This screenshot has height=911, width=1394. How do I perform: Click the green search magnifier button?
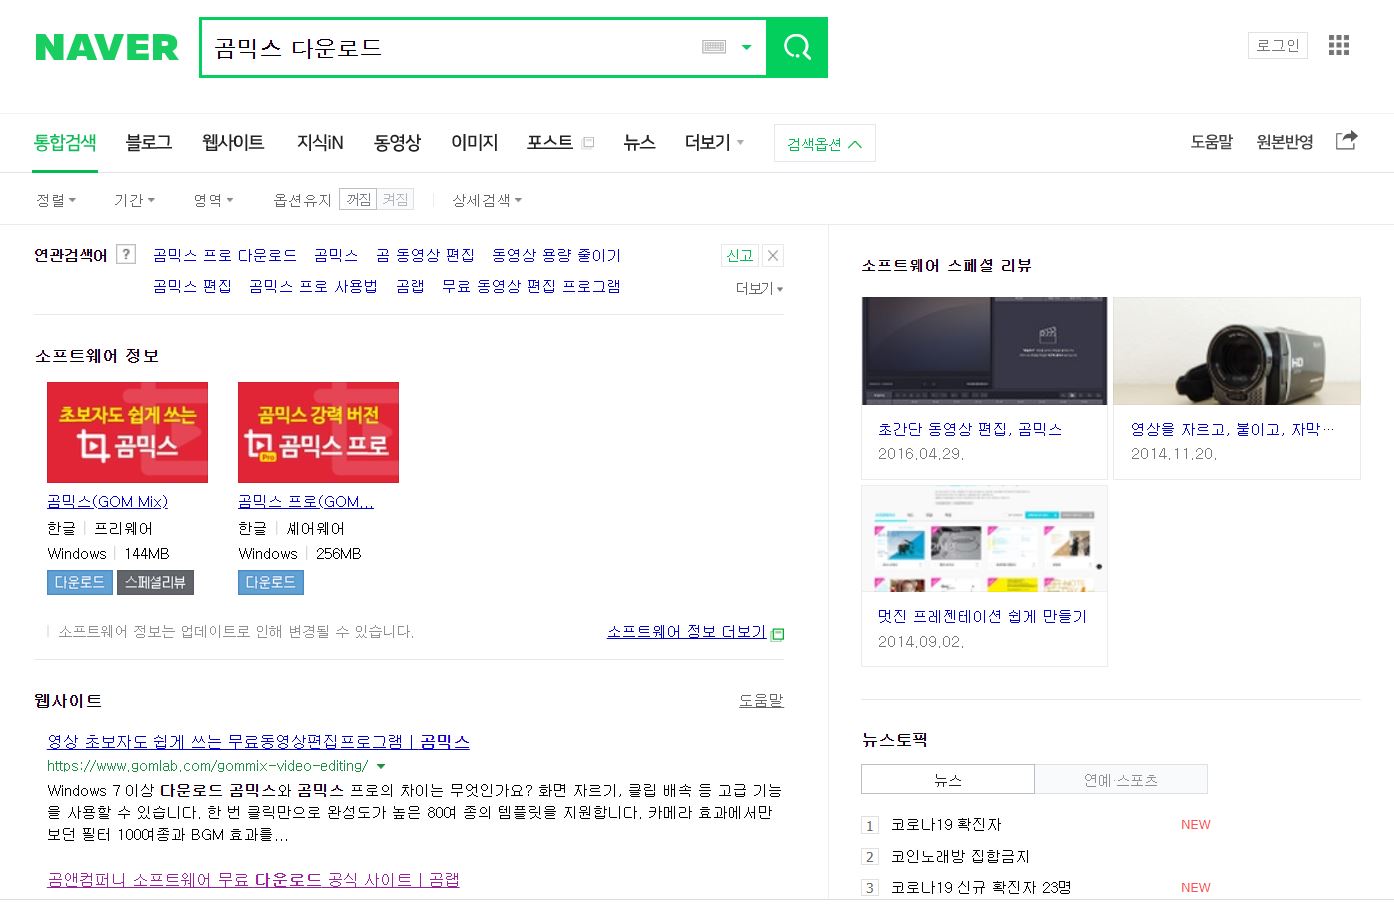(797, 47)
